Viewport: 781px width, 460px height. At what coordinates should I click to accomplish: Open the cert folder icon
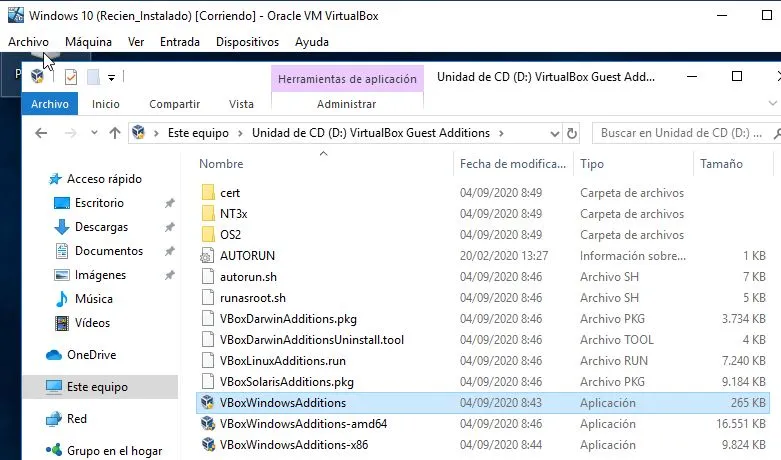coord(208,193)
